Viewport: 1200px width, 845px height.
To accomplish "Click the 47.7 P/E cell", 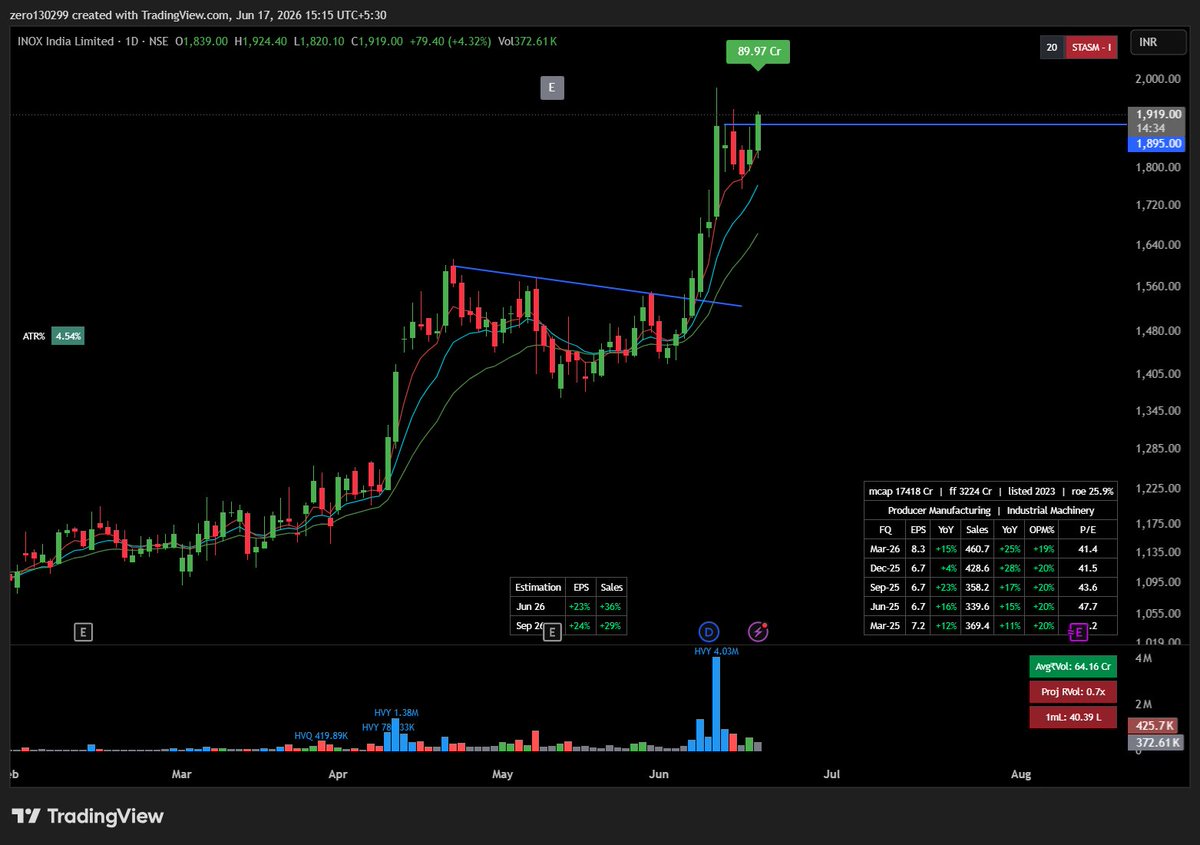I will coord(1088,606).
